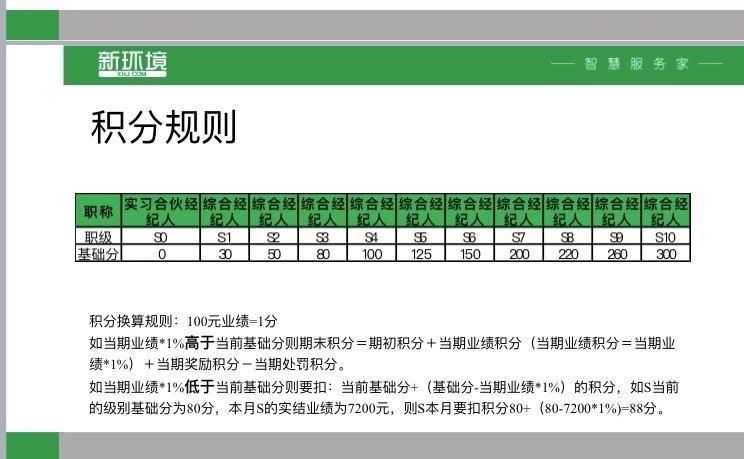Viewport: 744px width, 459px height.
Task: Click the 职称 table header cell
Action: pyautogui.click(x=98, y=211)
